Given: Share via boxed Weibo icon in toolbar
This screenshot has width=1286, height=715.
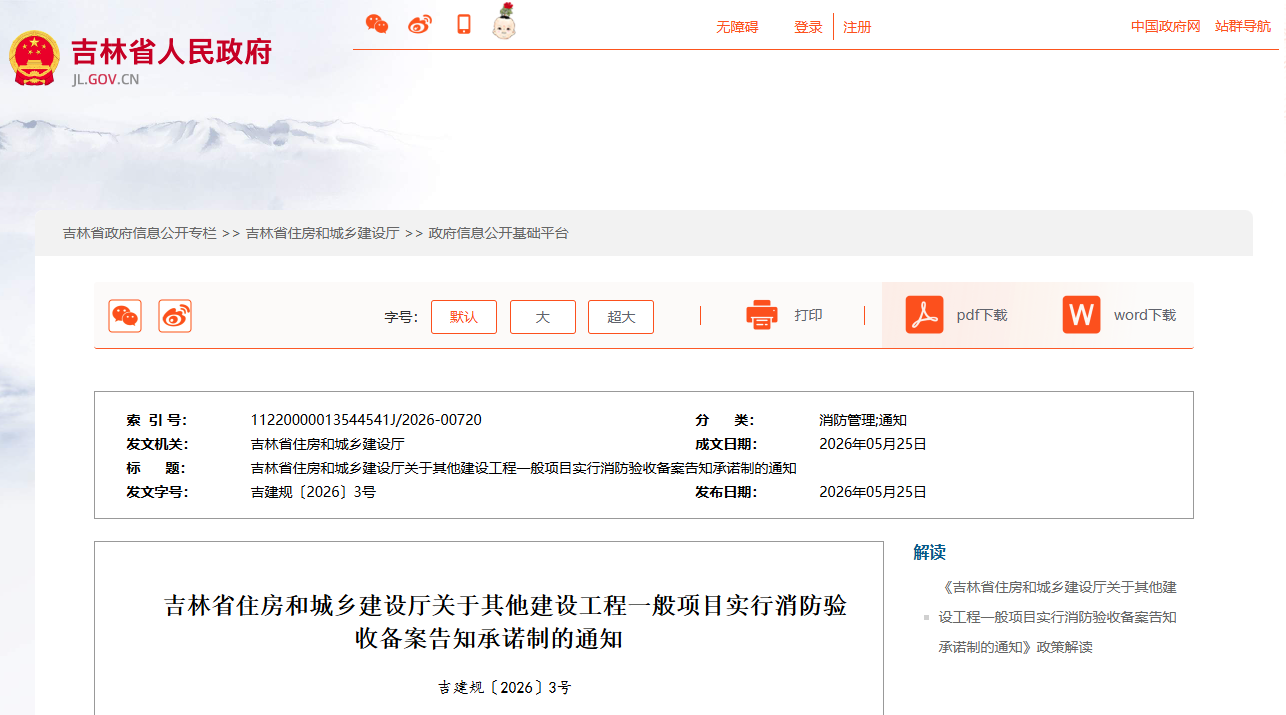Looking at the screenshot, I should (175, 316).
